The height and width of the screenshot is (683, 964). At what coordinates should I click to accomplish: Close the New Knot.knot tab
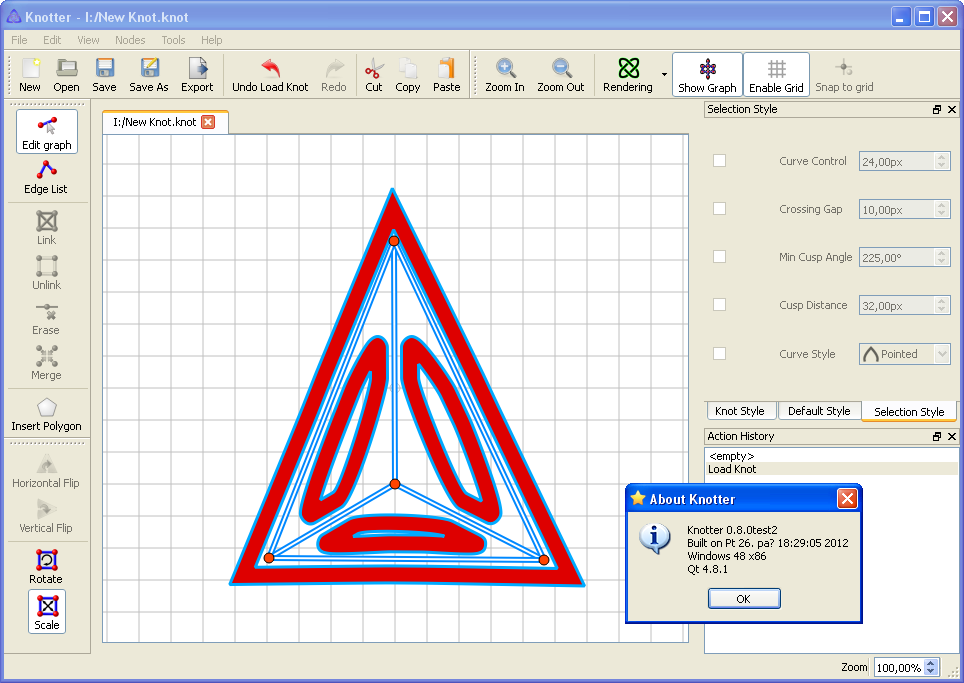[208, 122]
